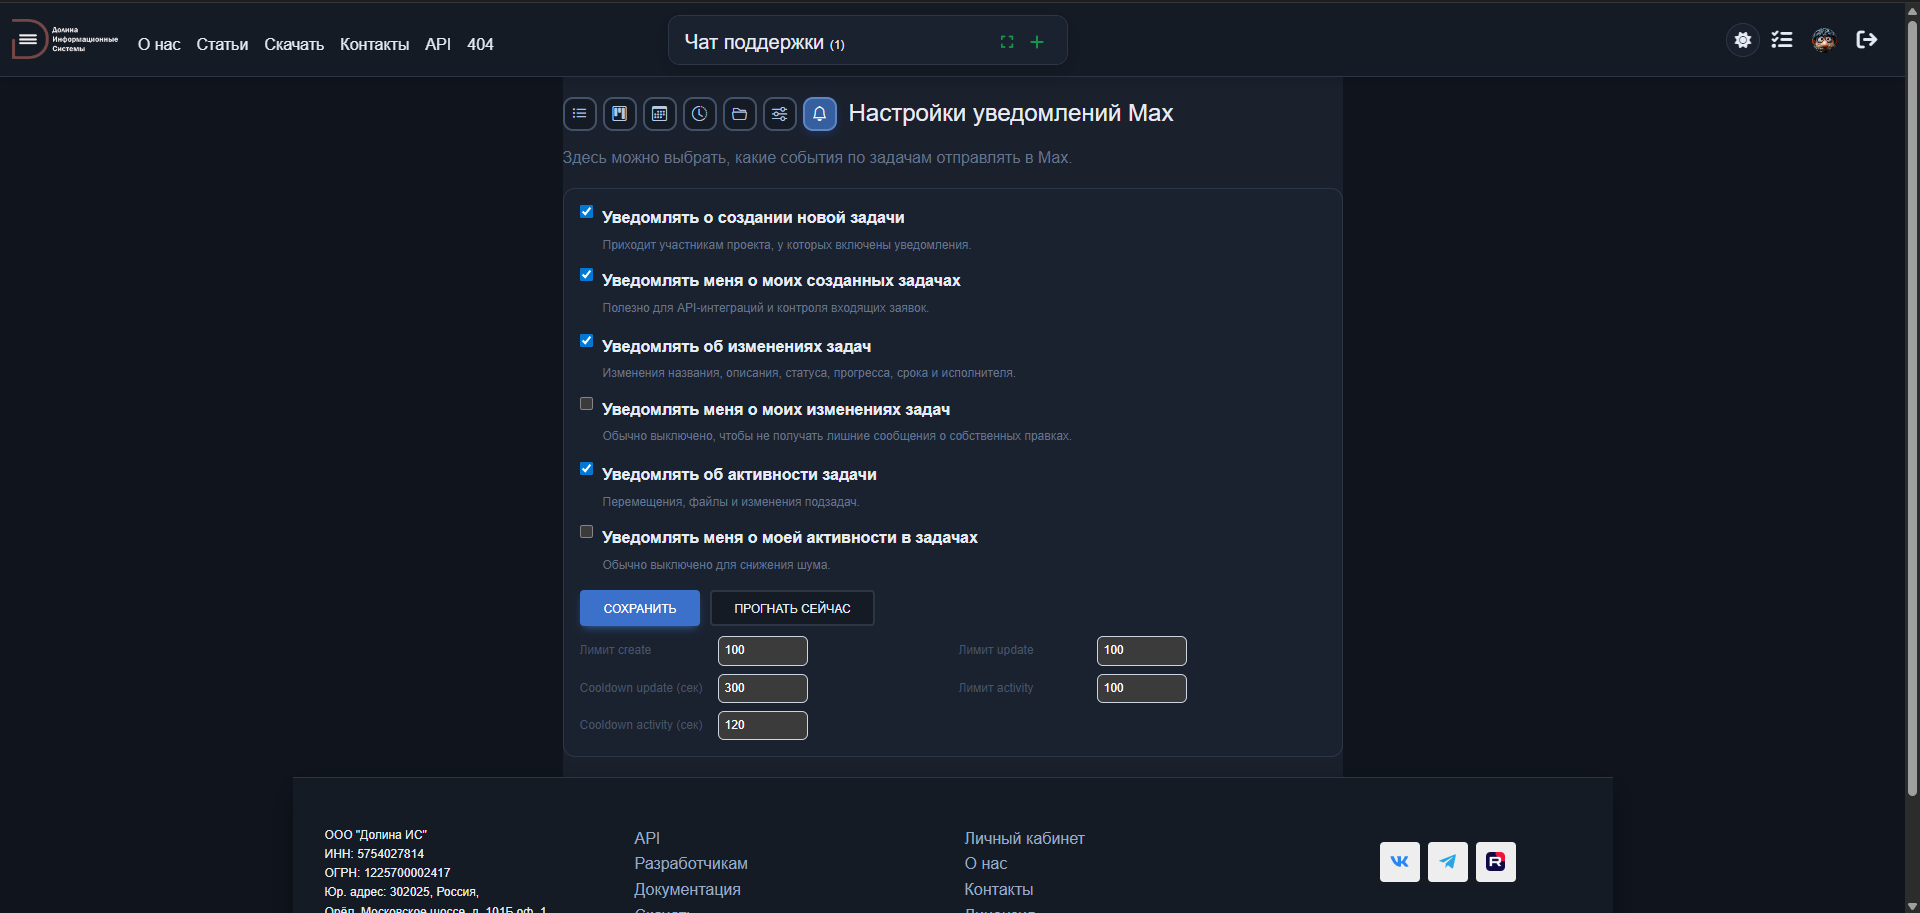Open the Rutube social link in footer
1920x913 pixels.
coord(1496,862)
